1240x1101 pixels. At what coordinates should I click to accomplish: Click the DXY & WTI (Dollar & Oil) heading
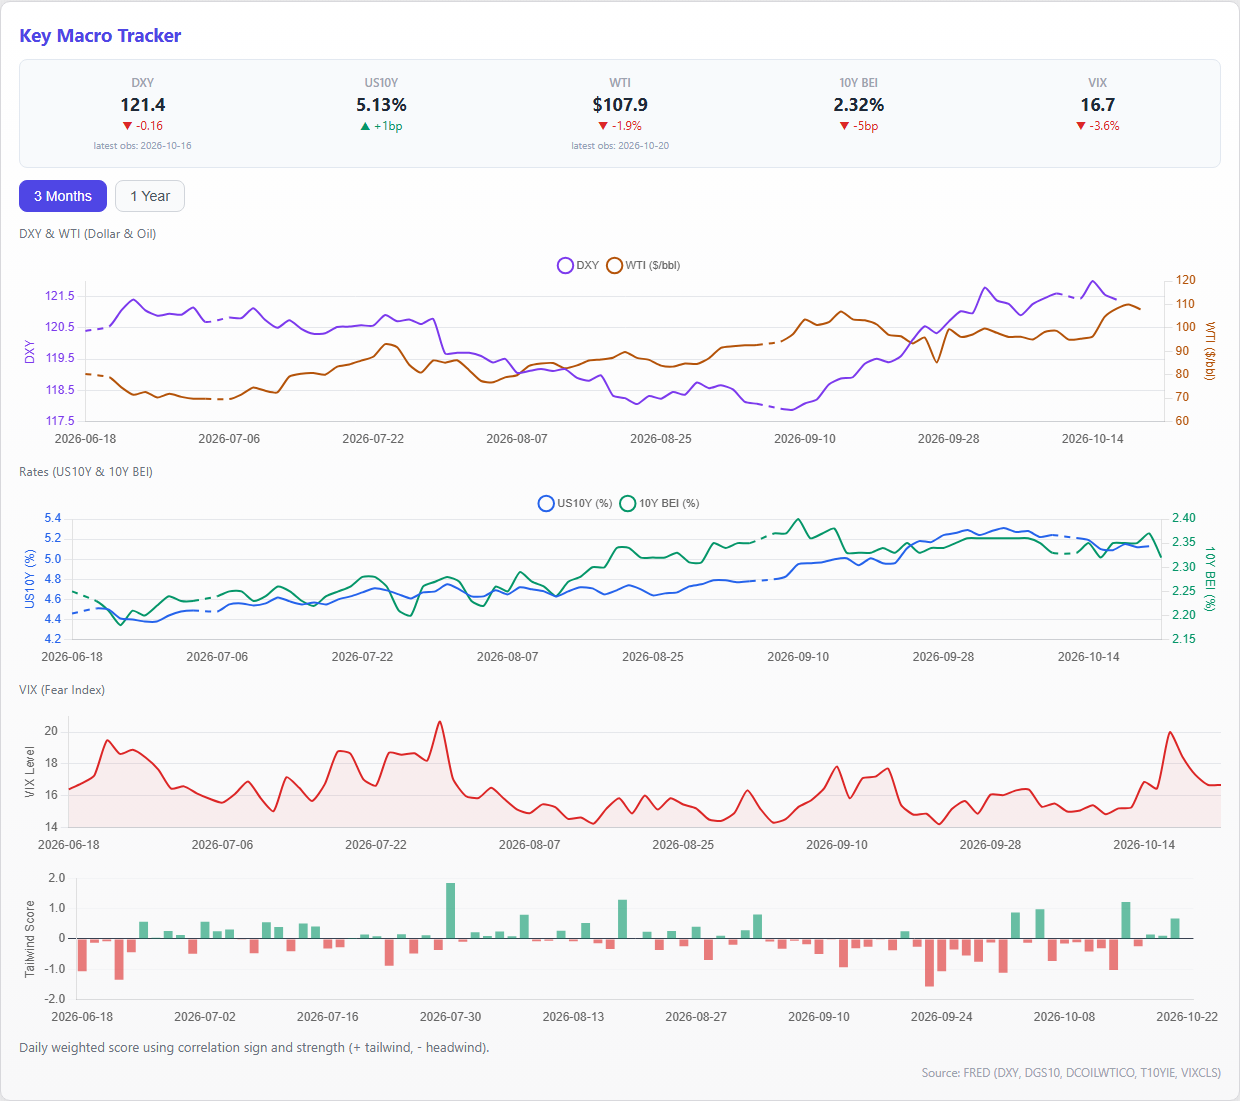[x=88, y=234]
